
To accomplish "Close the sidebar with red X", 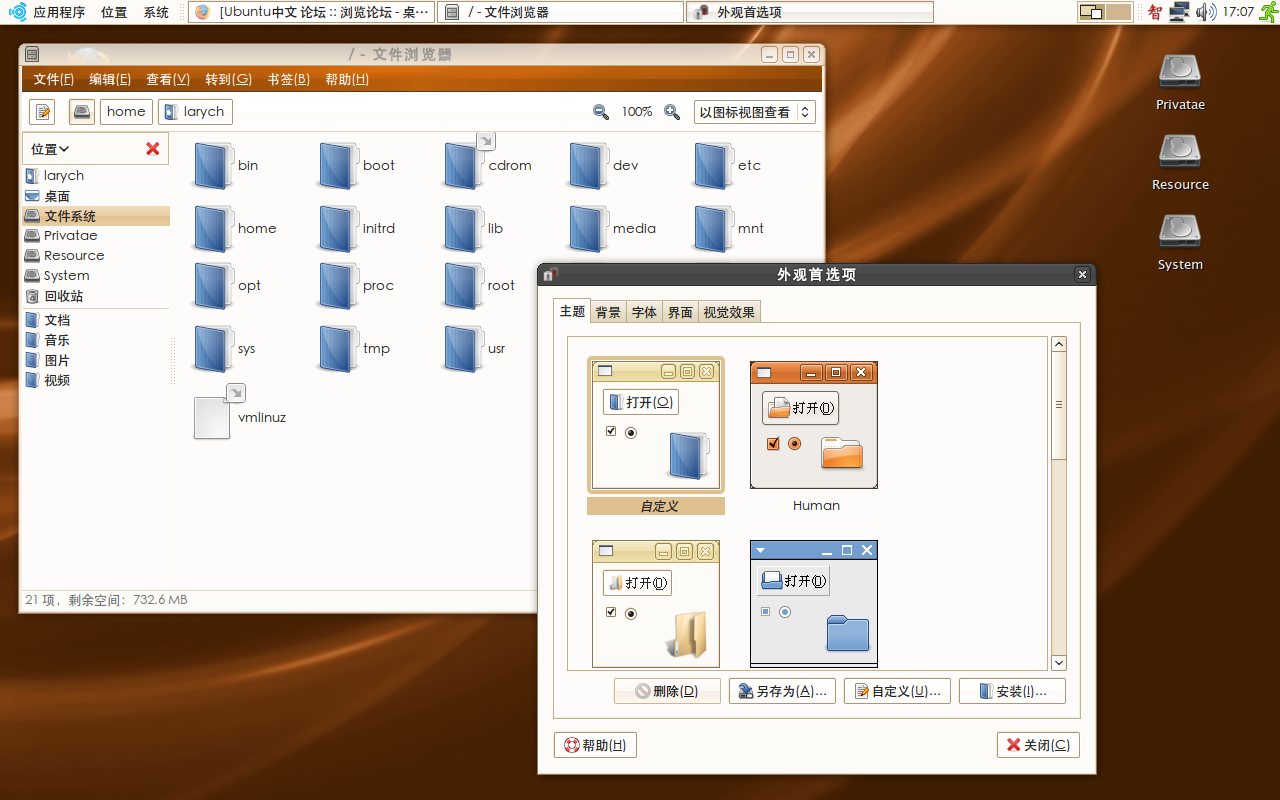I will point(153,149).
